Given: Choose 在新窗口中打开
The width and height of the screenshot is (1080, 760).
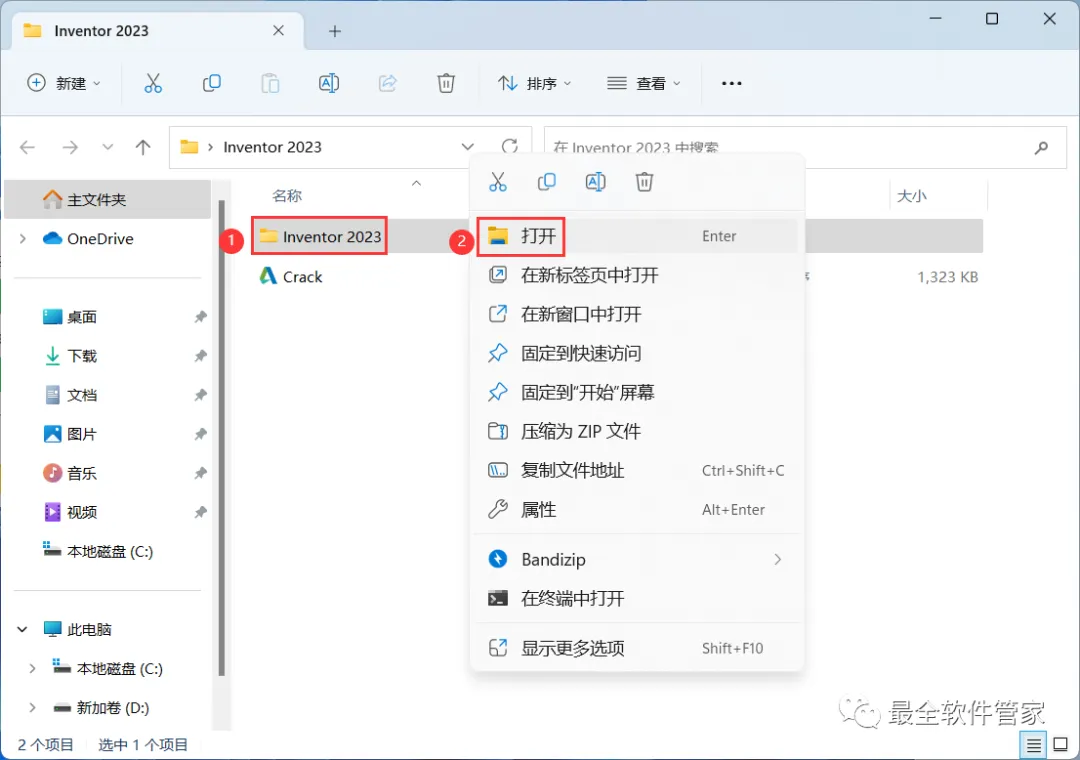Looking at the screenshot, I should tap(636, 314).
